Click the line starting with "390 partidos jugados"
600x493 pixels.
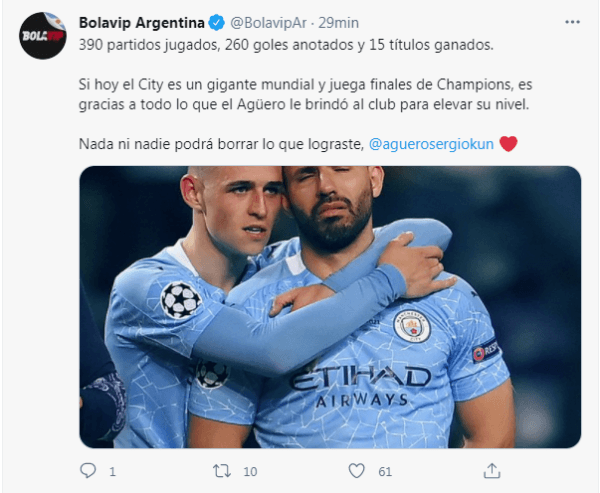click(286, 45)
